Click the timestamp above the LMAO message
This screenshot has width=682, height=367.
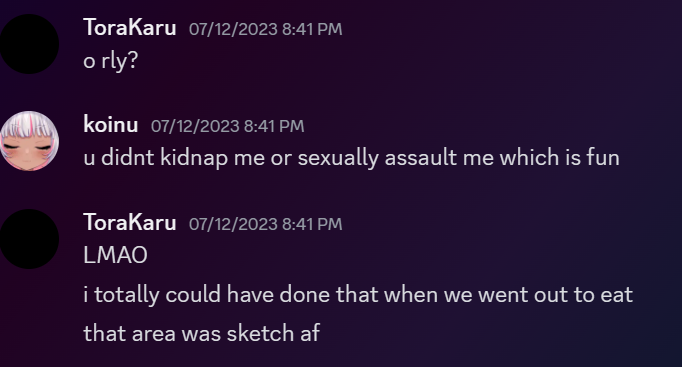(x=265, y=224)
